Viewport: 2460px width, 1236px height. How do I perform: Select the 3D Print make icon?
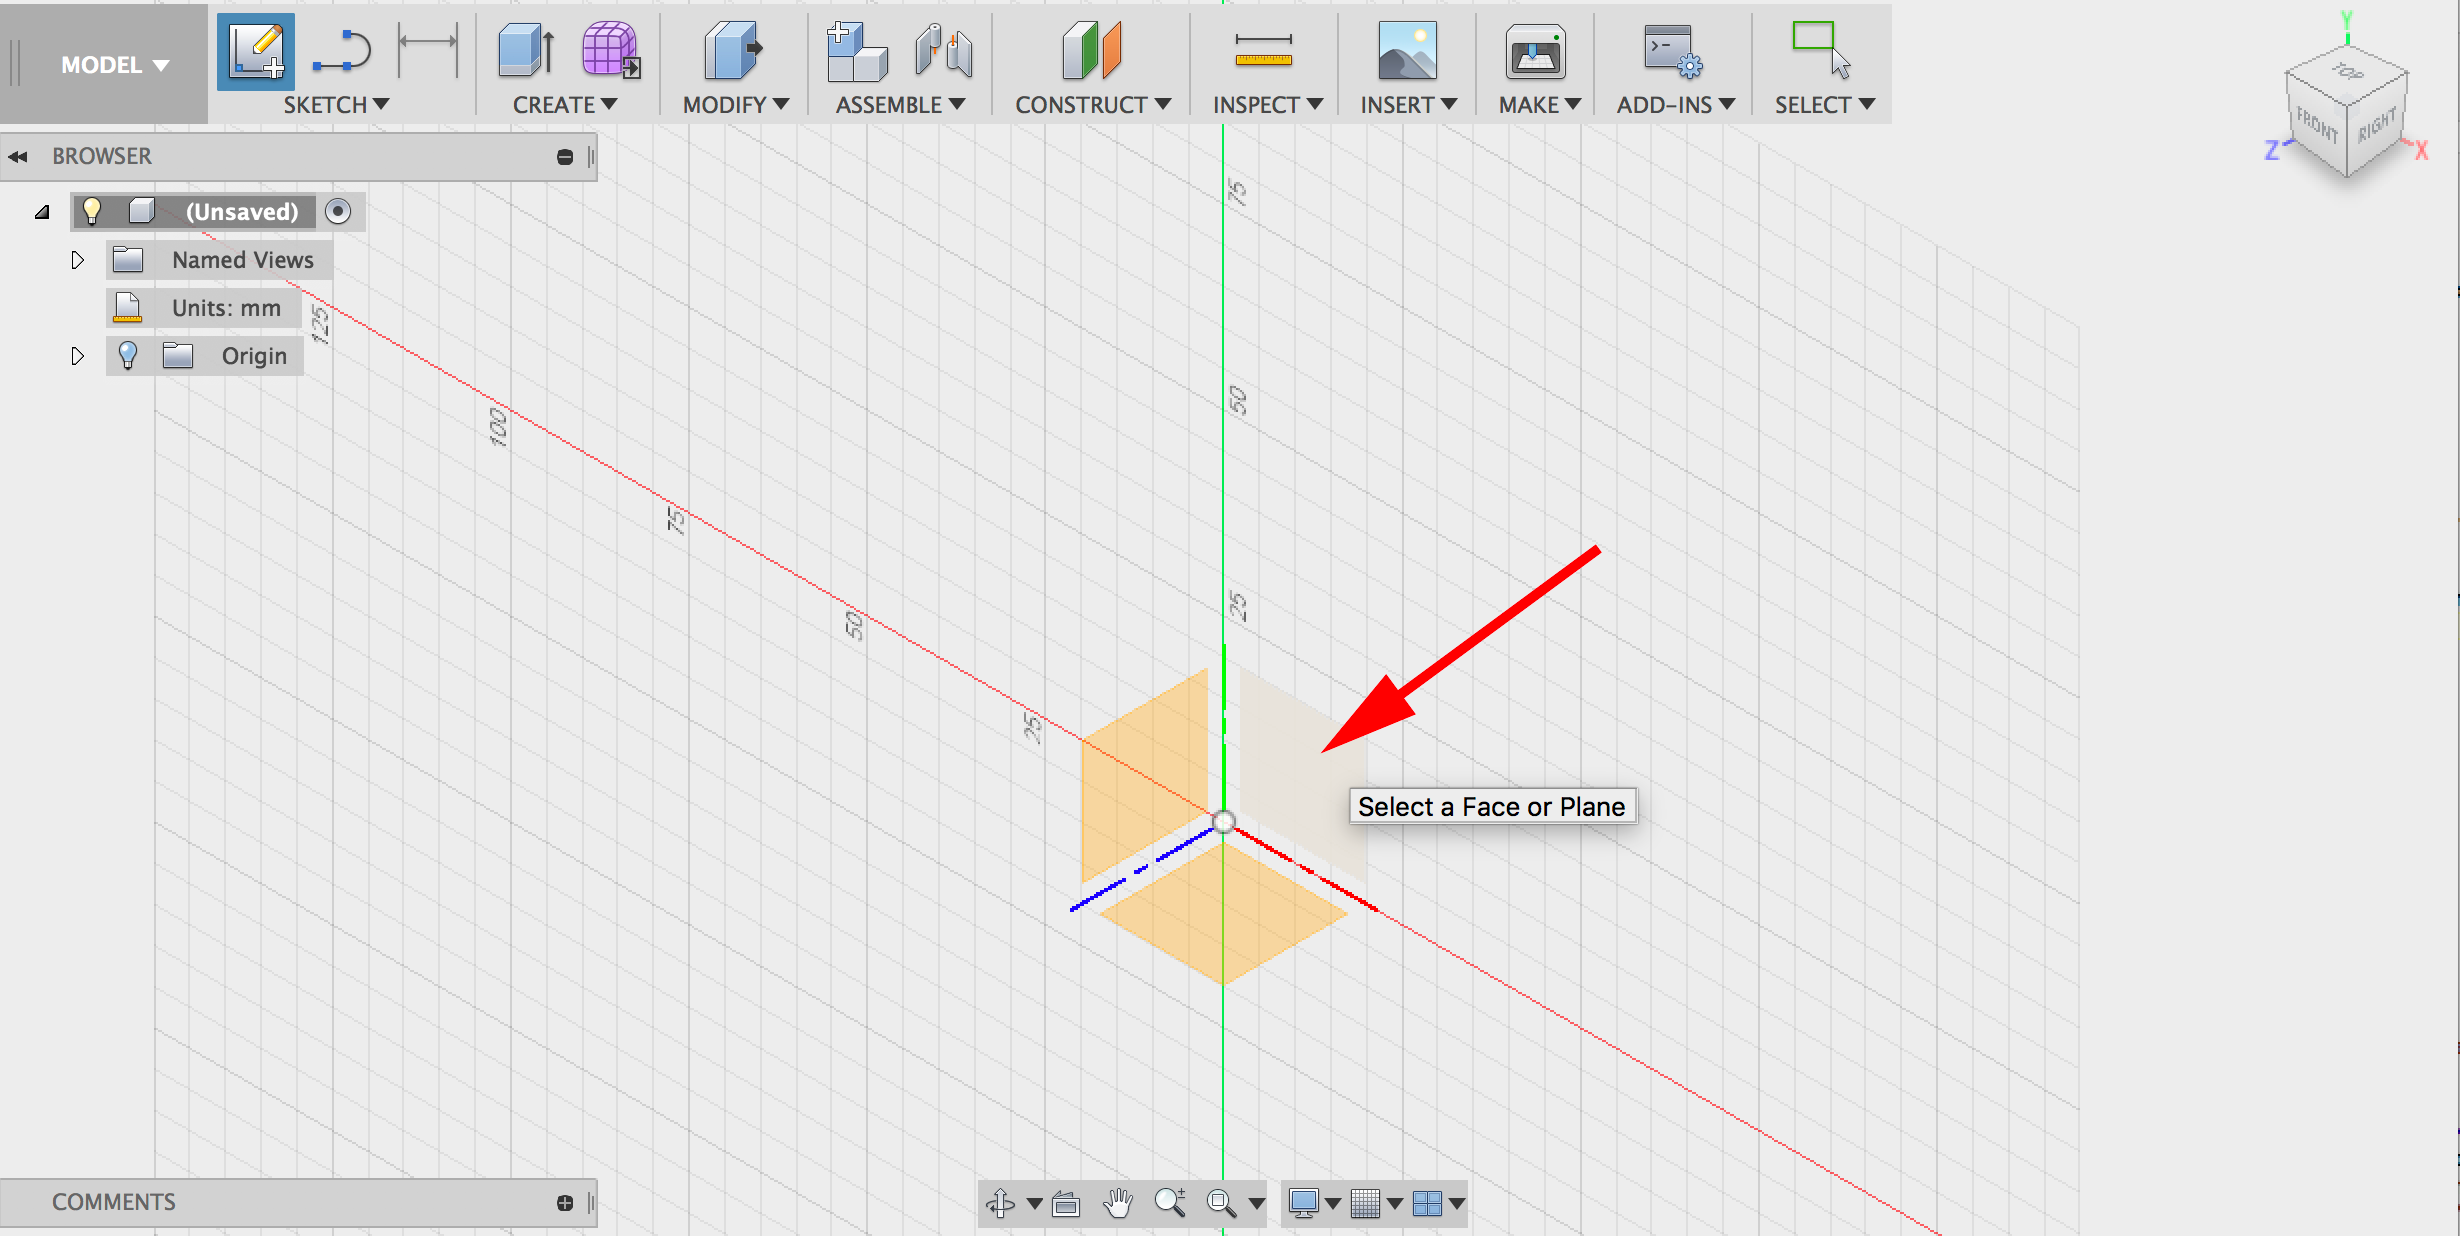click(1536, 51)
